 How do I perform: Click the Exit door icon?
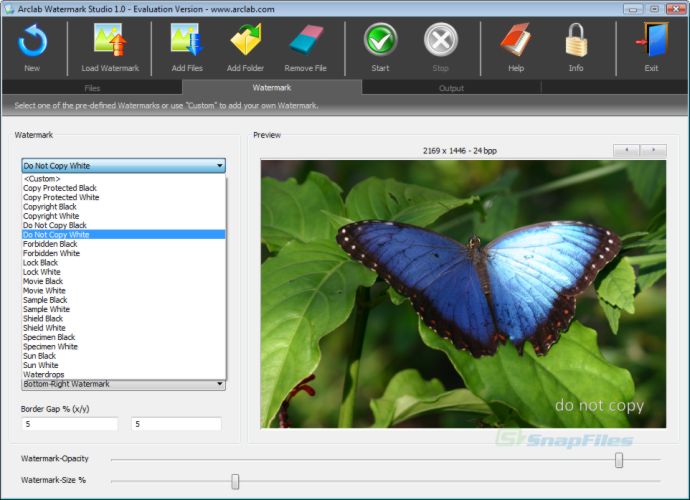coord(651,40)
